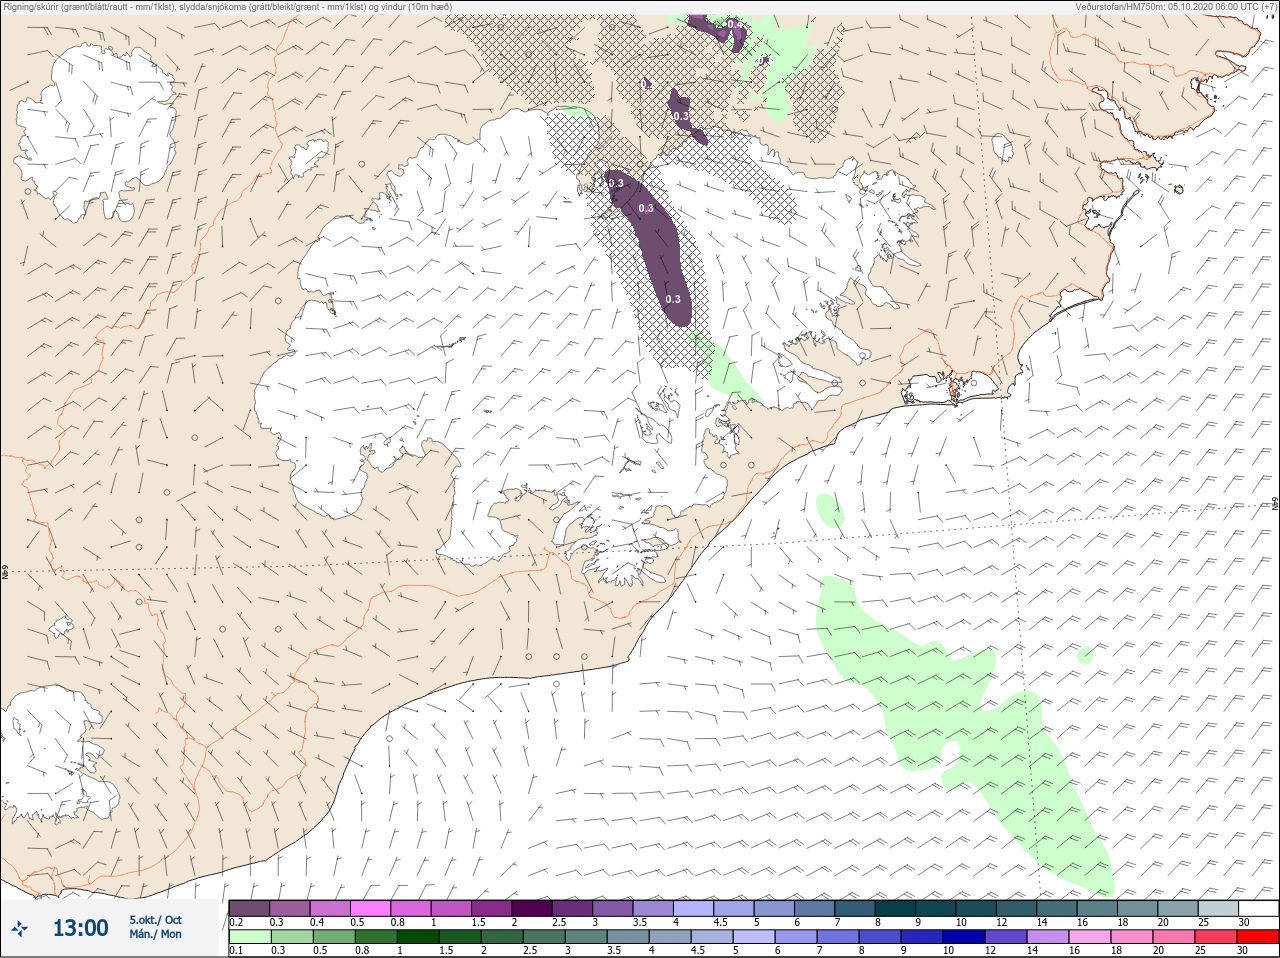1280x958 pixels.
Task: Click the '0.2' label under the top legend row
Action: [x=236, y=922]
